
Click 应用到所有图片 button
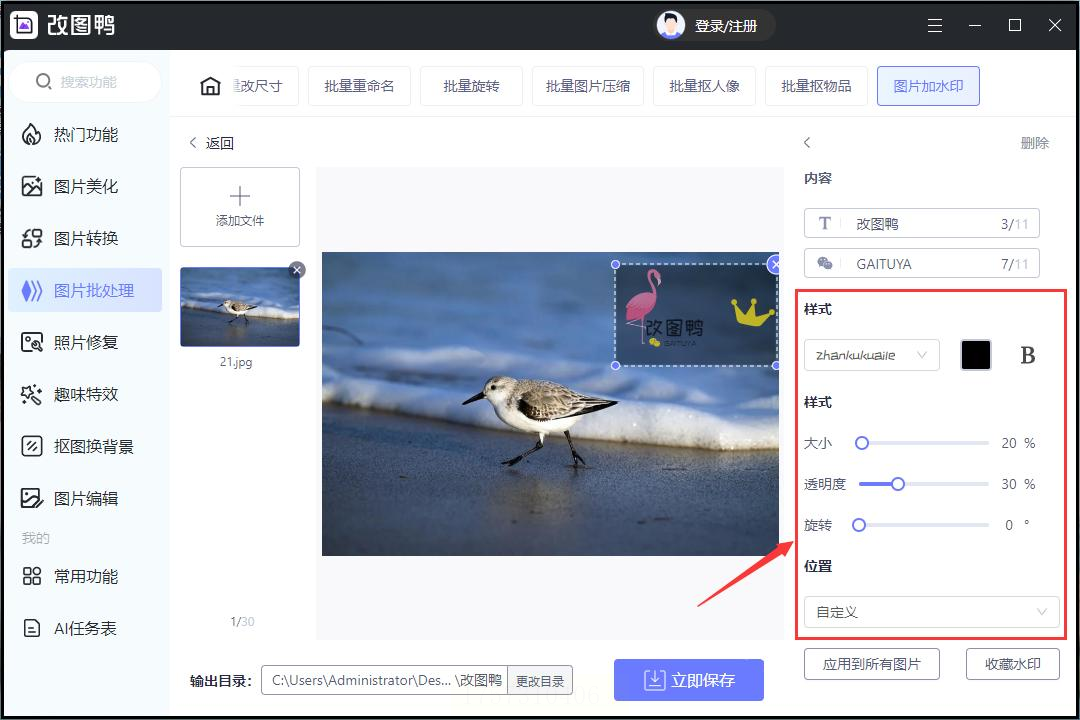[x=871, y=664]
